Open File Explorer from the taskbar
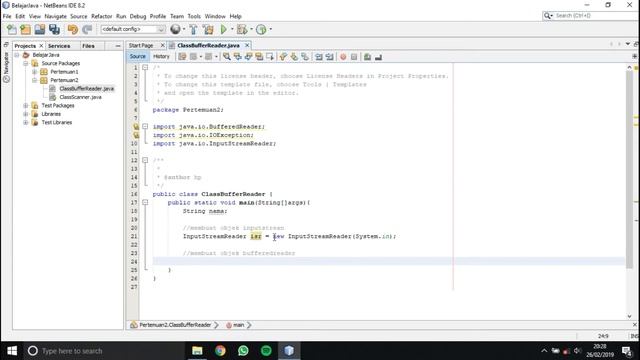The width and height of the screenshot is (640, 360). (197, 351)
